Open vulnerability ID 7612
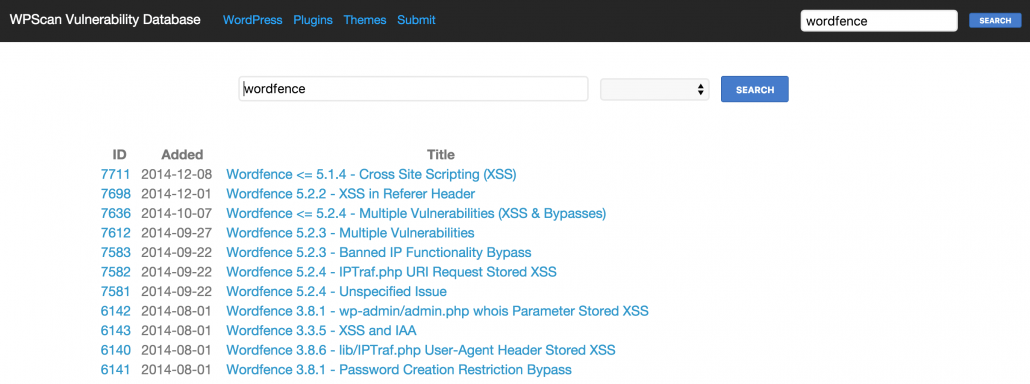Viewport: 1030px width, 384px height. [116, 233]
